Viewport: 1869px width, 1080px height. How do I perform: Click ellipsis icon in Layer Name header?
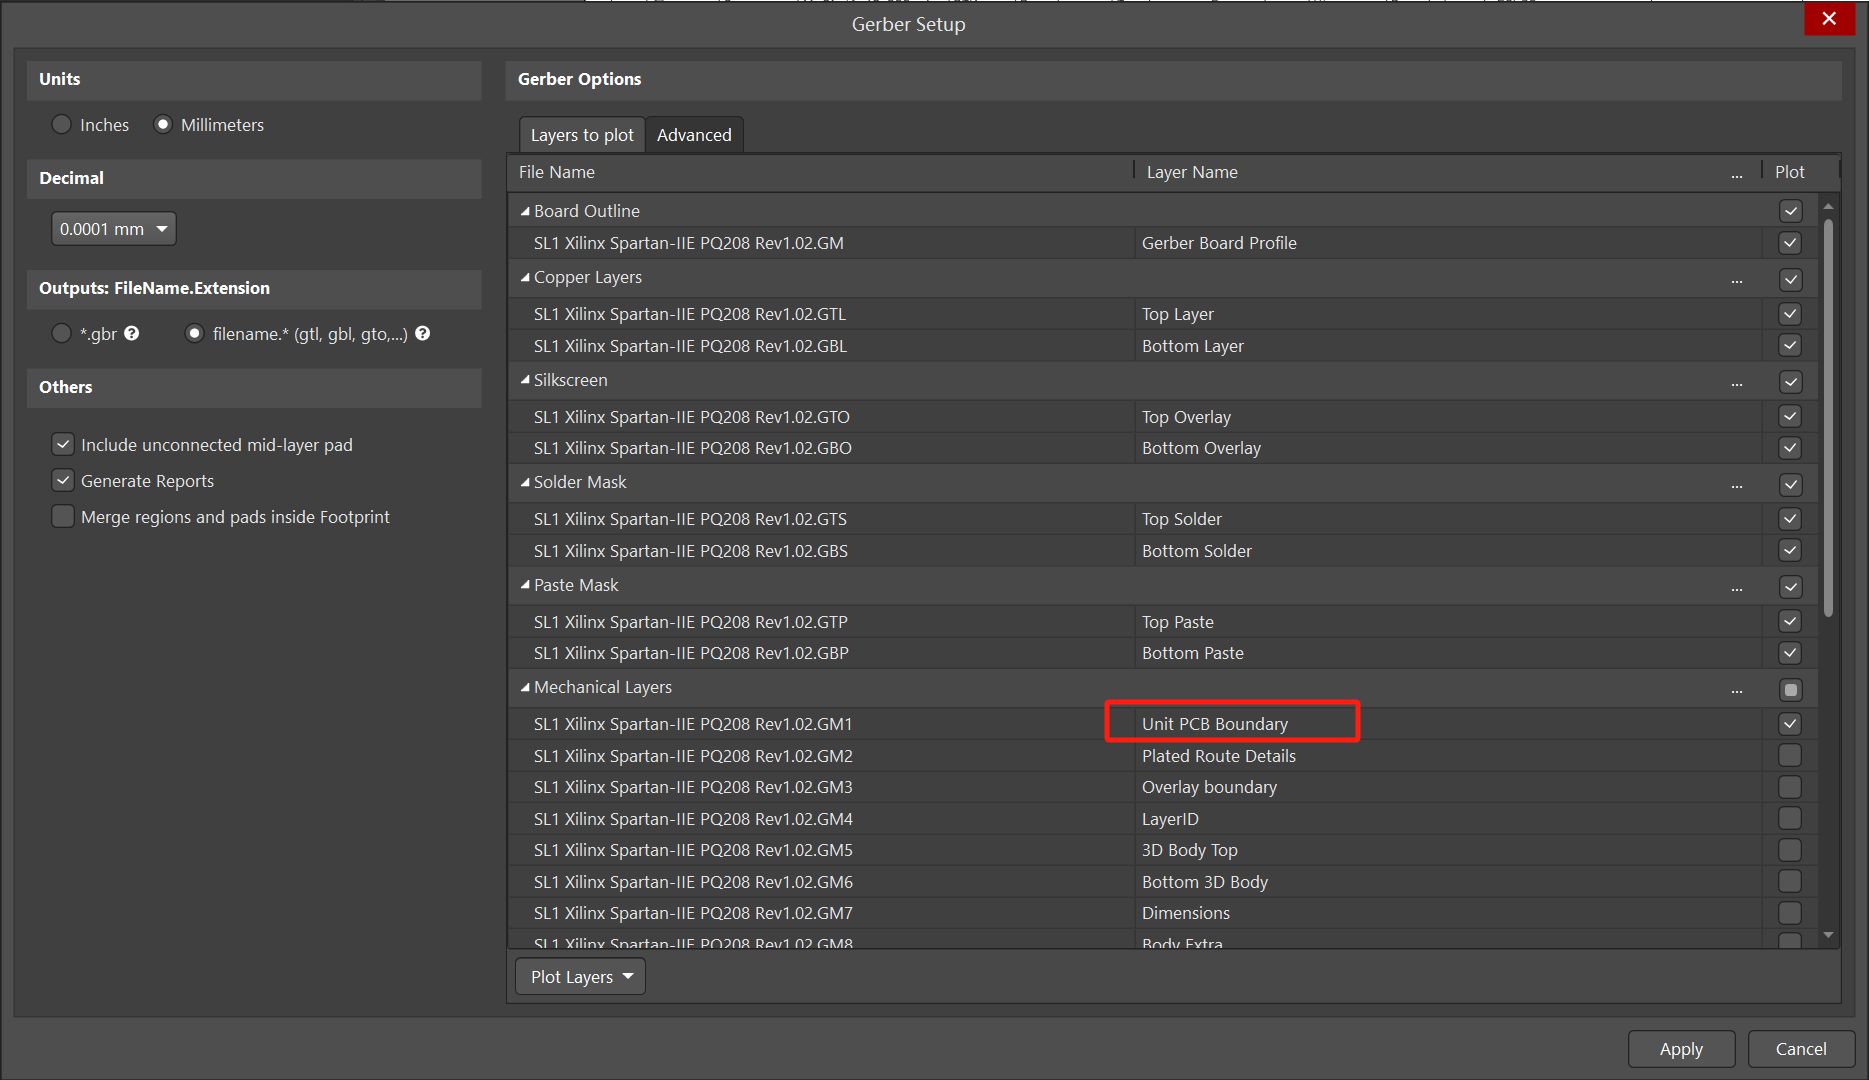point(1737,174)
